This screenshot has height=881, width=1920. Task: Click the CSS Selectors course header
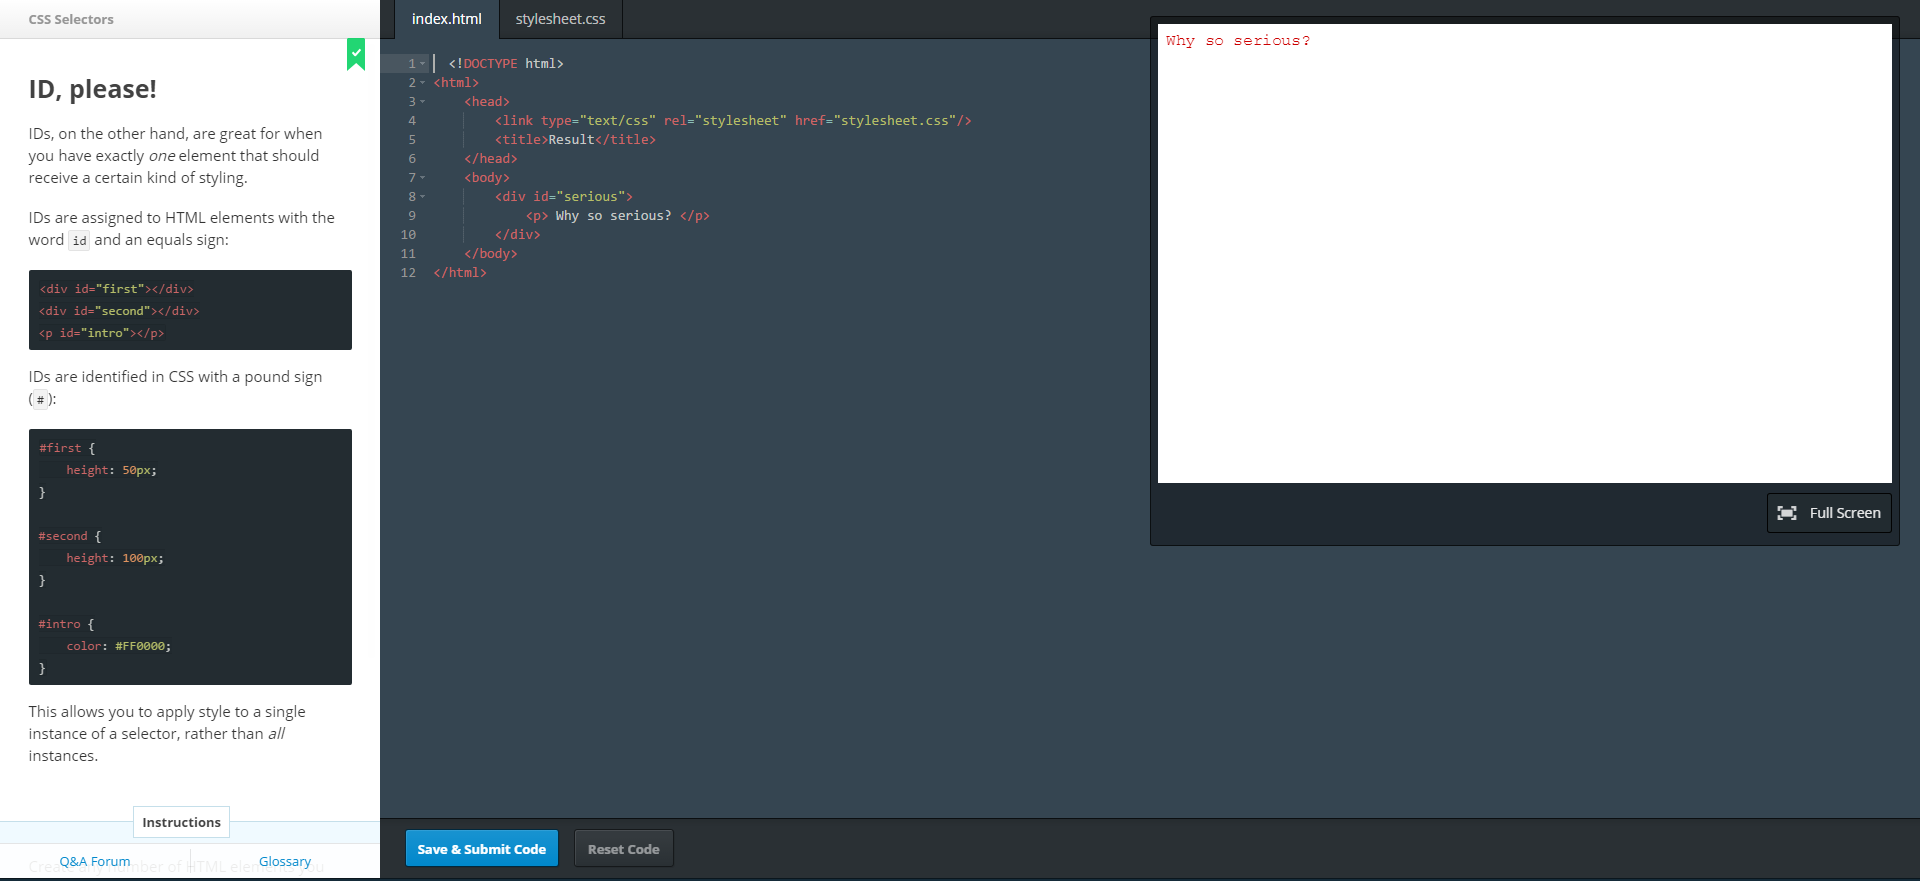point(71,19)
